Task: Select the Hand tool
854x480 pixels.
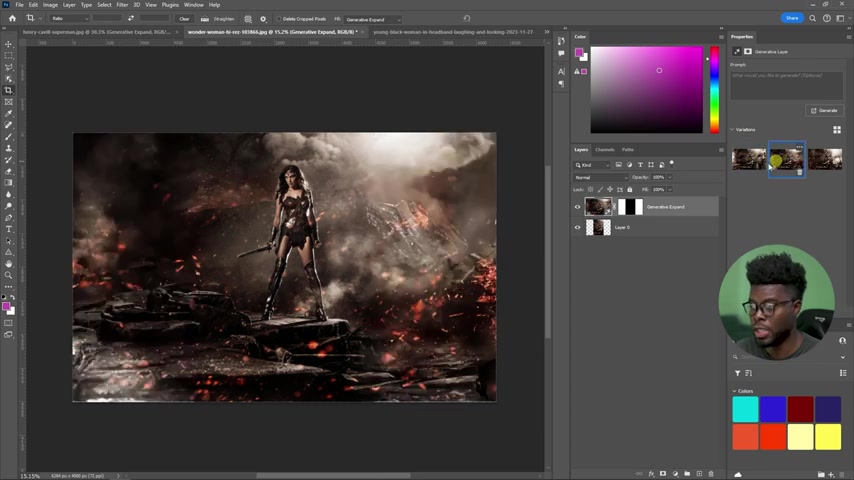Action: pos(8,264)
